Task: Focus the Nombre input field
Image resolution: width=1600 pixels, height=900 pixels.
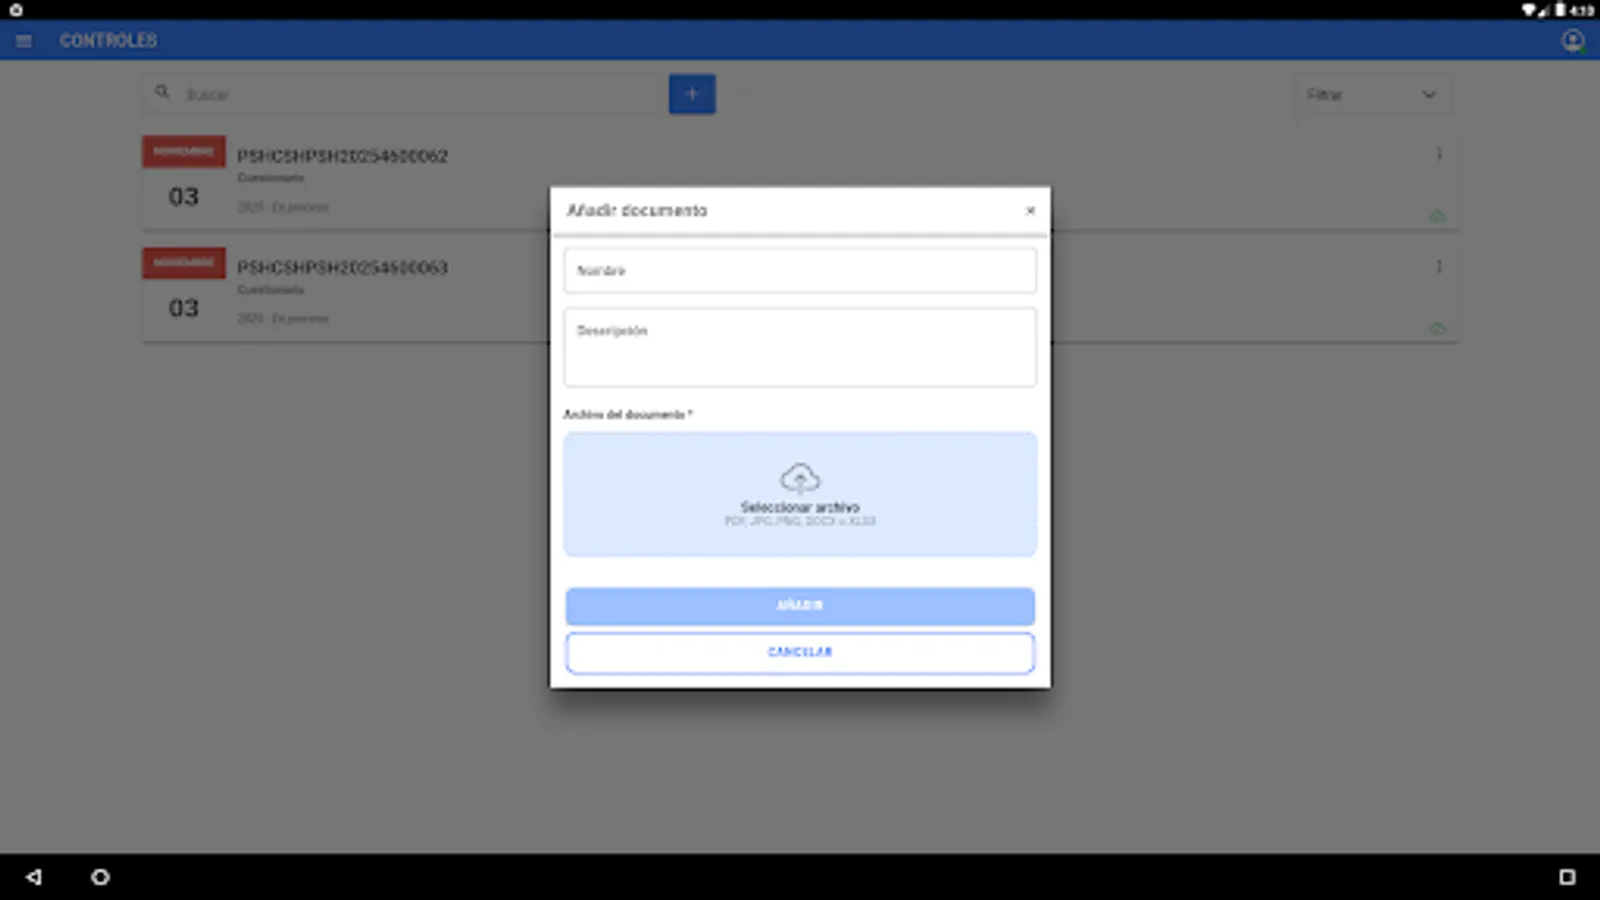Action: point(800,271)
